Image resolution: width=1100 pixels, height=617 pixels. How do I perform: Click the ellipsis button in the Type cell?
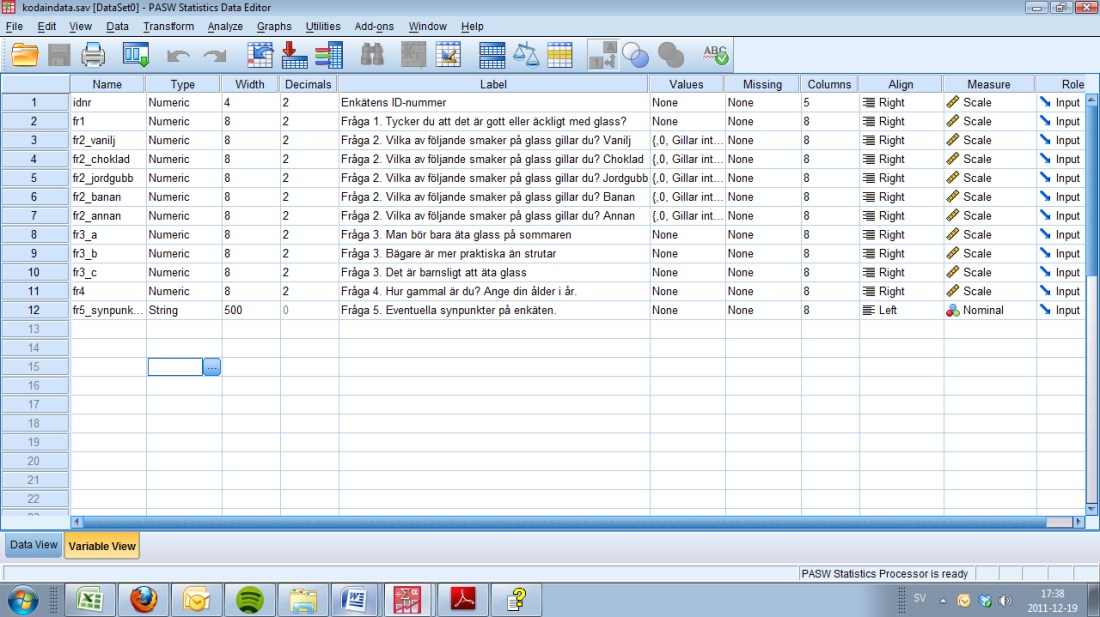[x=212, y=367]
